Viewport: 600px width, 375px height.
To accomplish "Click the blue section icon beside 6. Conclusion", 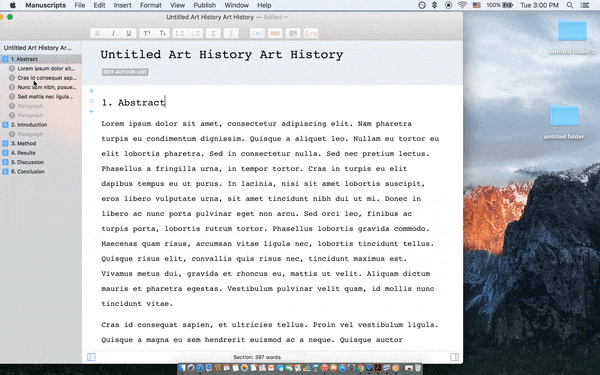I will pyautogui.click(x=5, y=171).
